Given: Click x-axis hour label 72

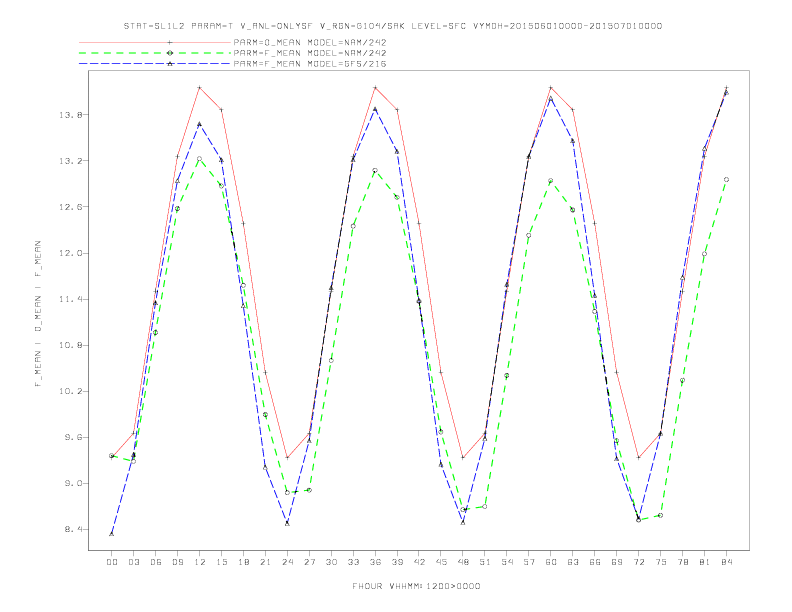Looking at the screenshot, I should coord(639,562).
